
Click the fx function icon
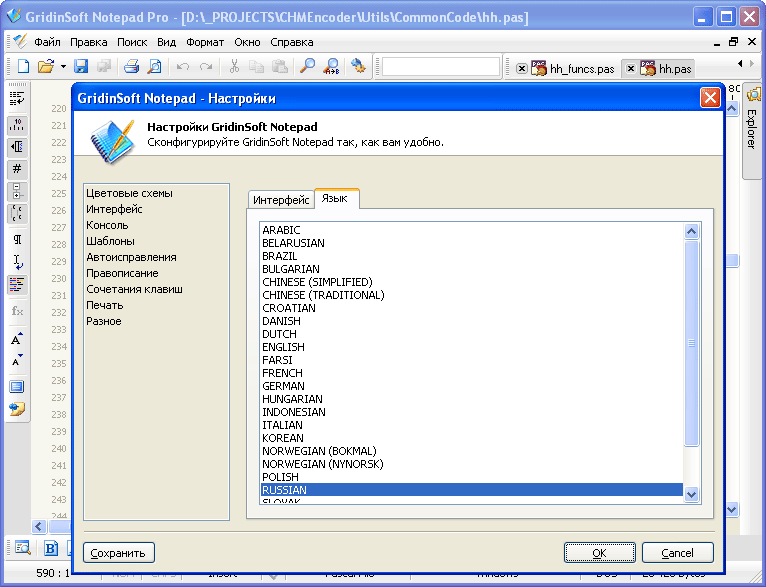click(x=17, y=311)
